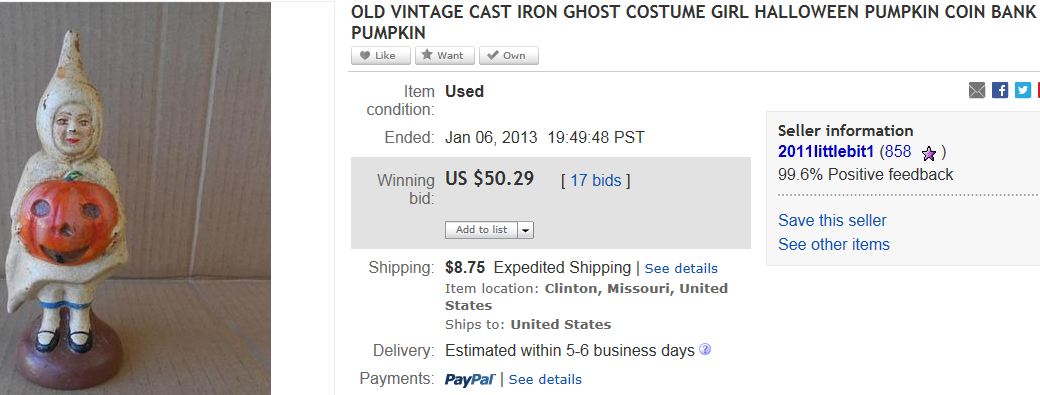Mark item with Own checkmark button
The image size is (1040, 395).
tap(509, 56)
